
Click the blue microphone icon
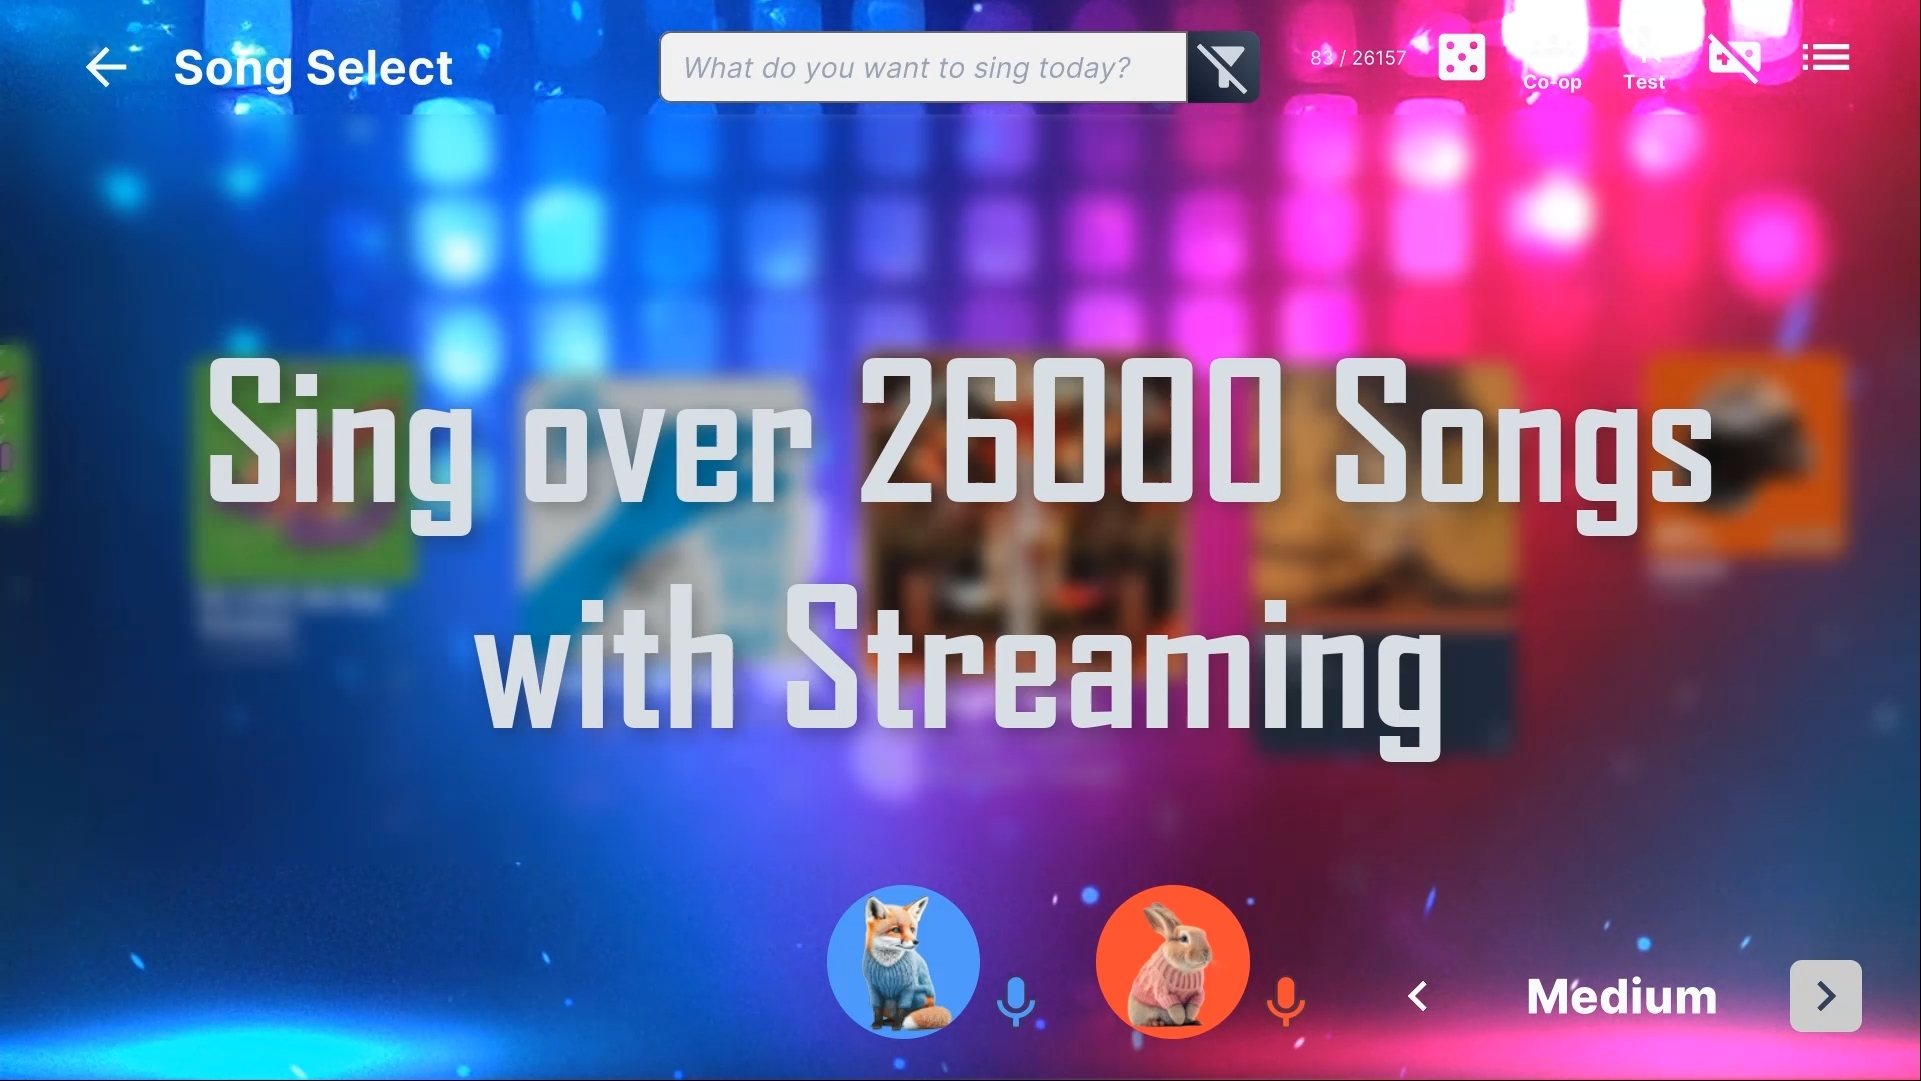click(1016, 1000)
